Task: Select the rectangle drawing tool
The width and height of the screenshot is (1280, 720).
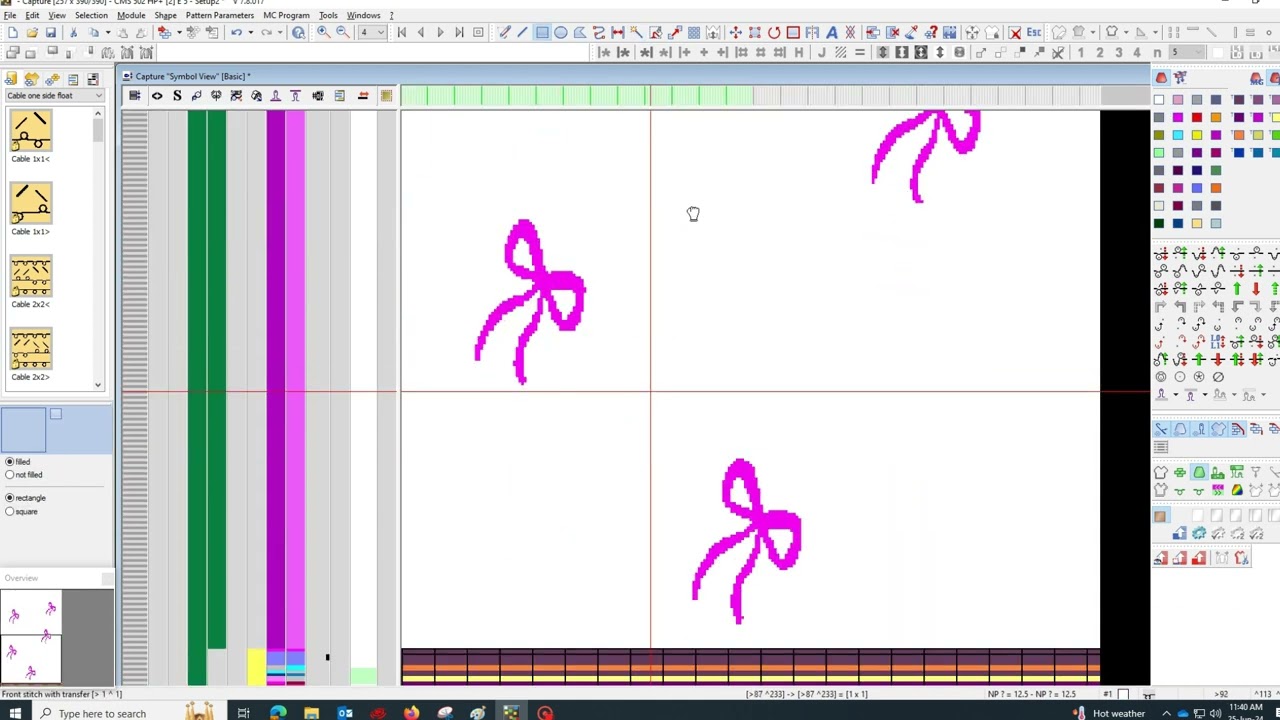Action: tap(542, 33)
